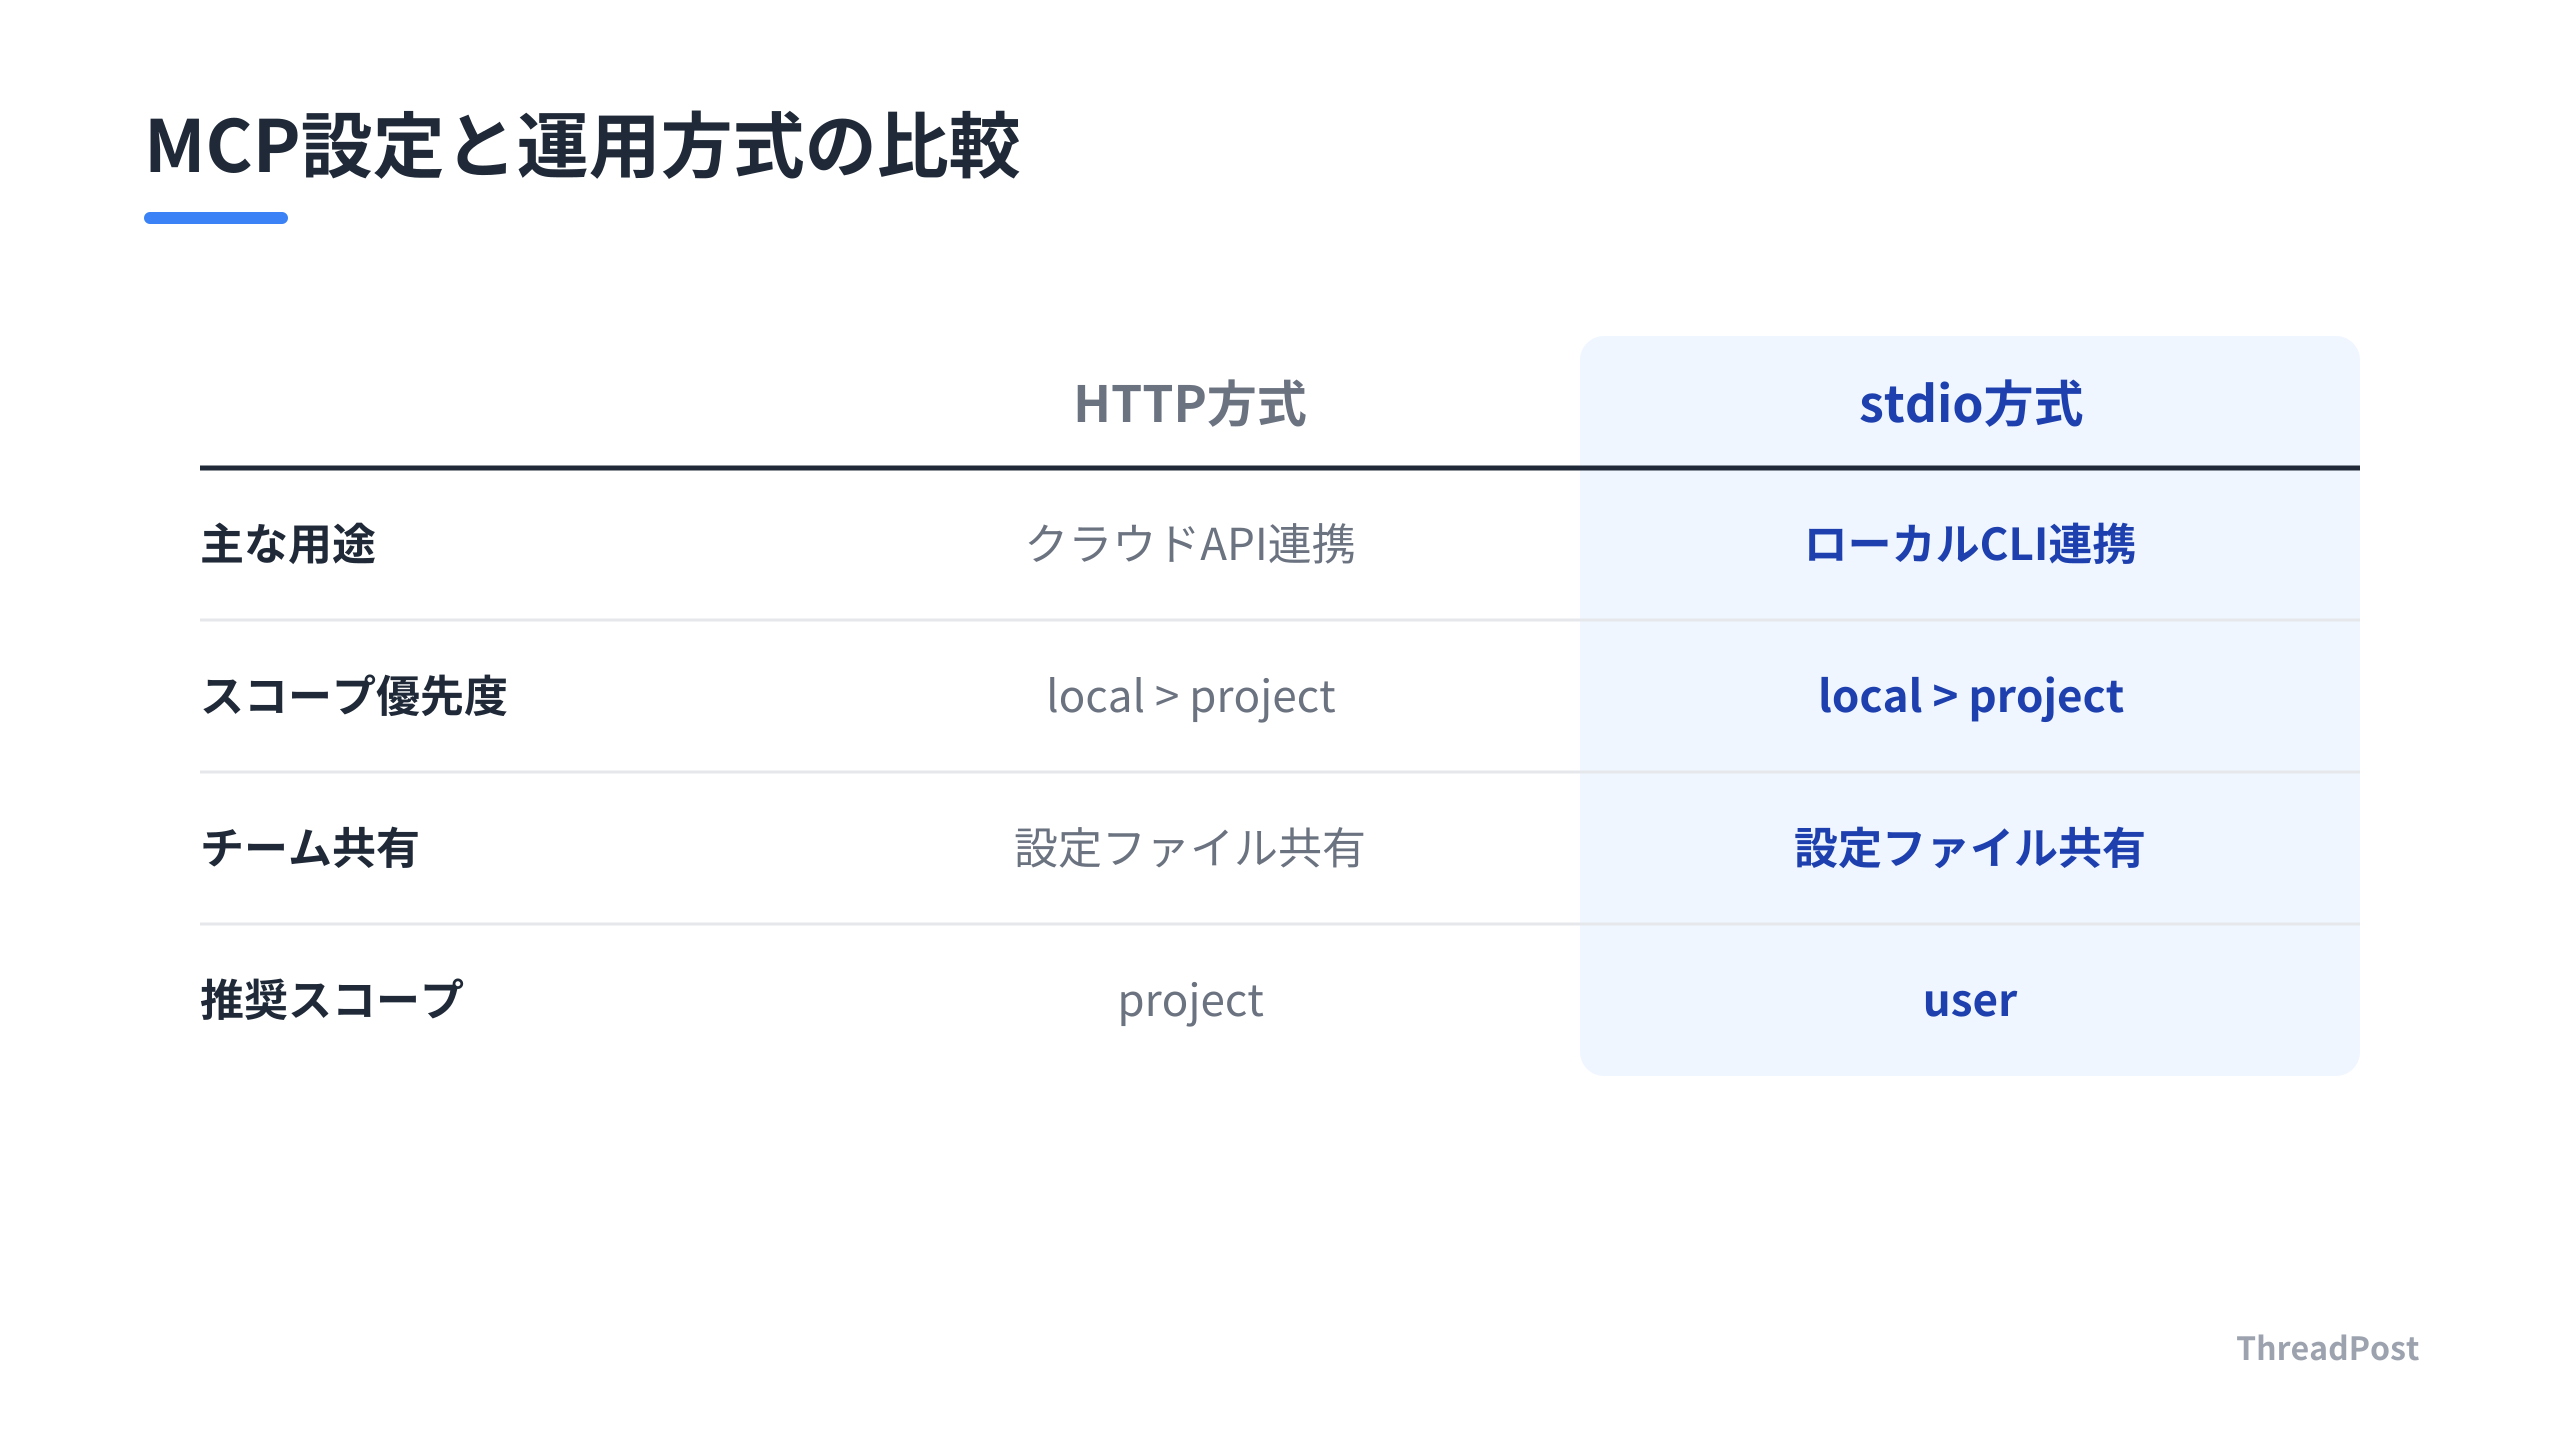Select the HTTP方式 column header
The height and width of the screenshot is (1440, 2560).
pyautogui.click(x=1190, y=404)
